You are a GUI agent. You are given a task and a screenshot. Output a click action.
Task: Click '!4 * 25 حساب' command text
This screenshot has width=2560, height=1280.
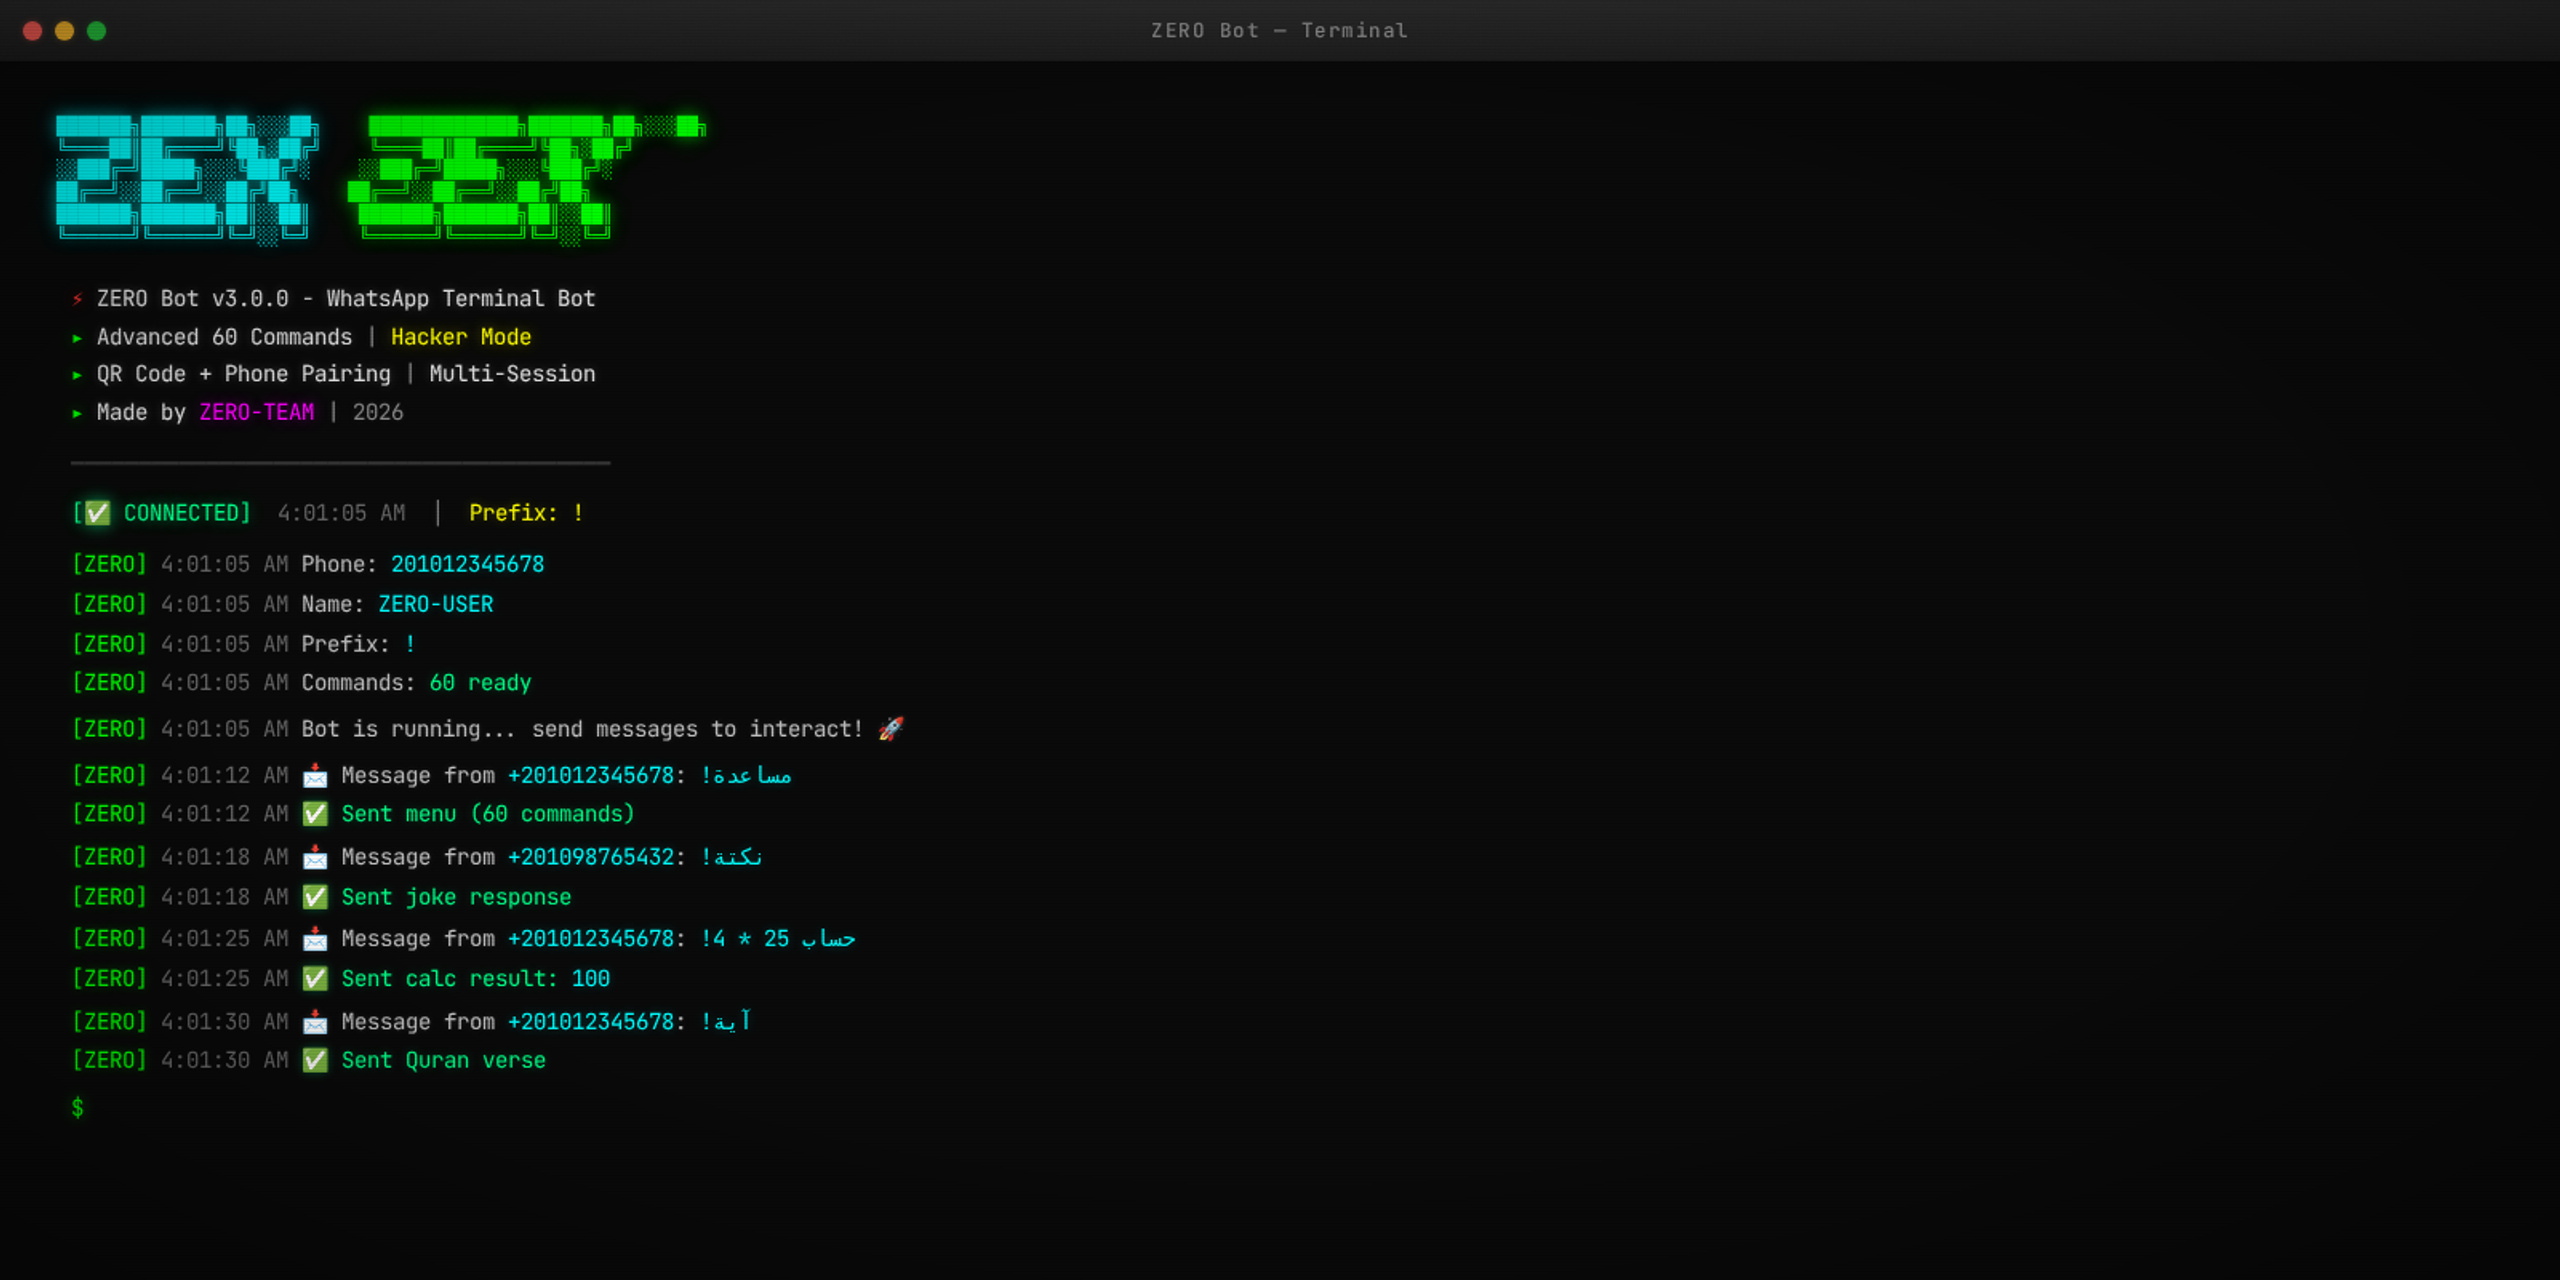[x=778, y=939]
